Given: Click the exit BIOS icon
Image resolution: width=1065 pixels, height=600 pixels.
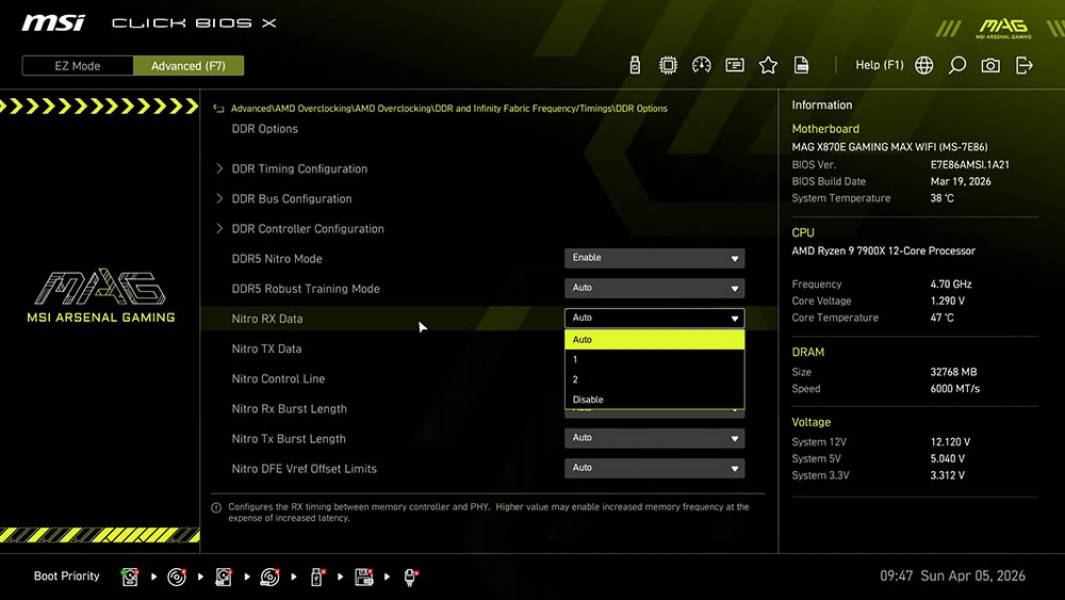Looking at the screenshot, I should tap(1022, 64).
